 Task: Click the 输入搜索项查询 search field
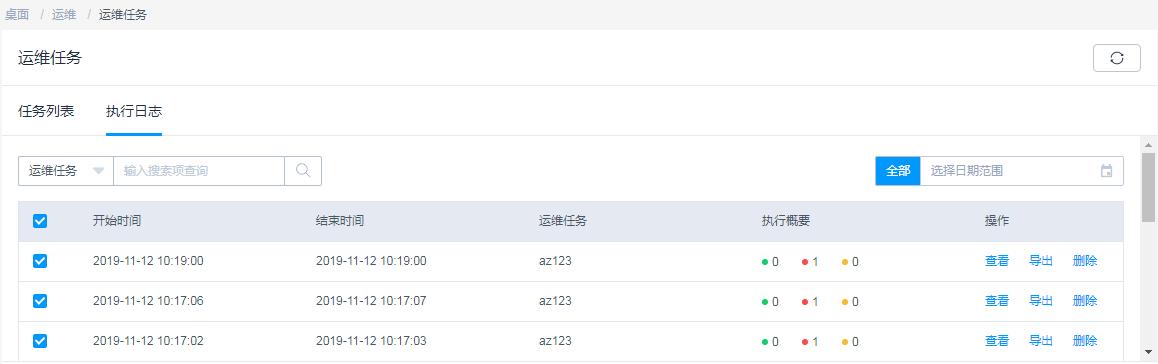(x=199, y=171)
